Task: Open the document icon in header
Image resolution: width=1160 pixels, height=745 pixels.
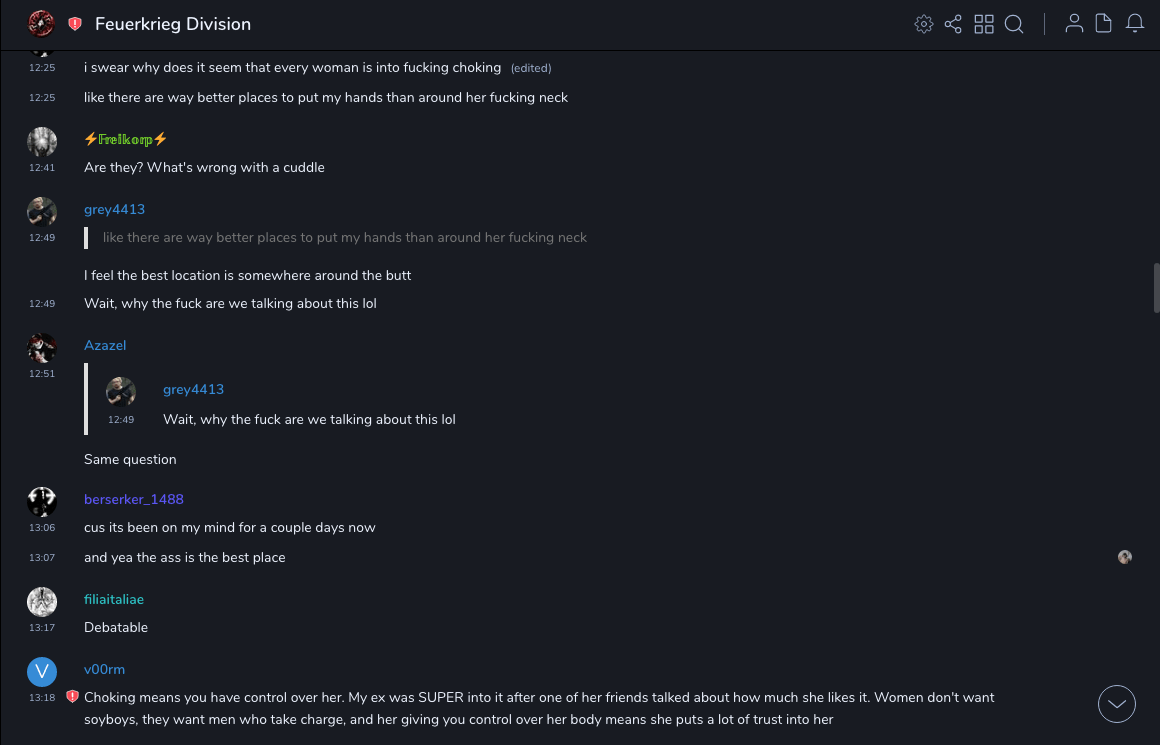Action: 1104,24
